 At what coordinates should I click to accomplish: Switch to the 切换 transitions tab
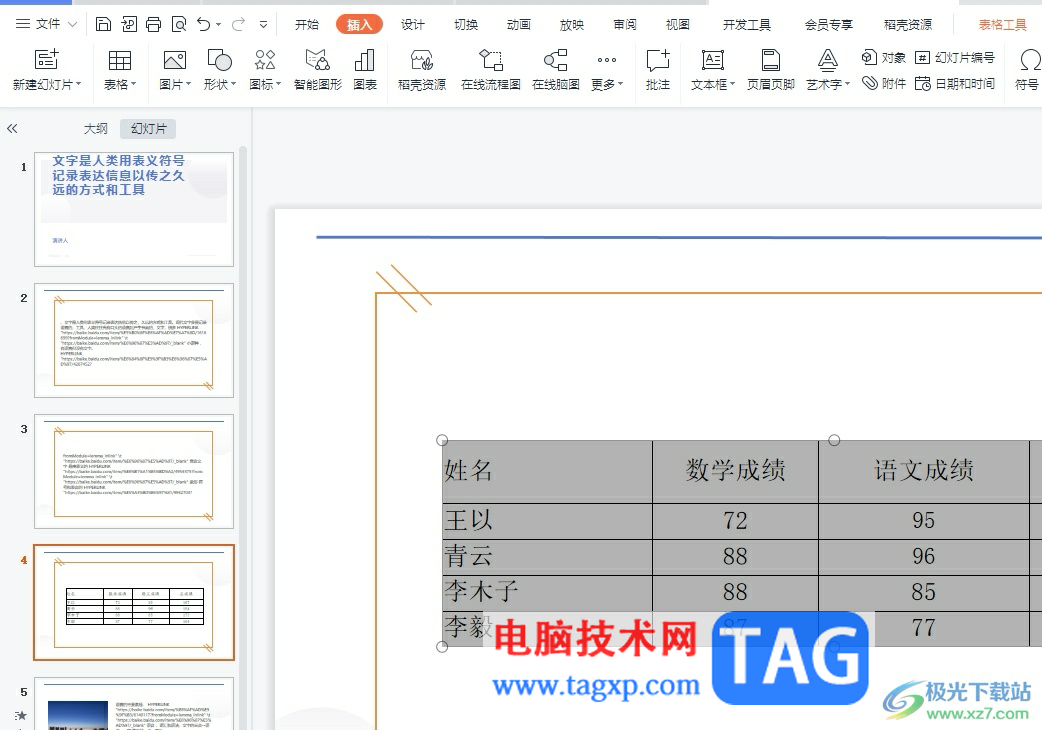coord(466,25)
